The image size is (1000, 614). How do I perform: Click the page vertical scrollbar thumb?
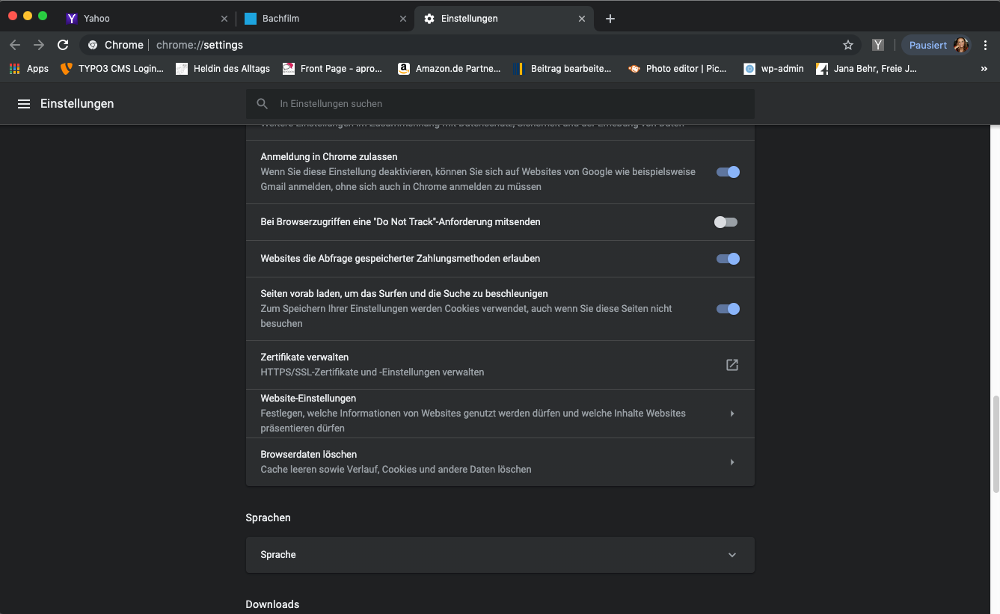[x=996, y=444]
